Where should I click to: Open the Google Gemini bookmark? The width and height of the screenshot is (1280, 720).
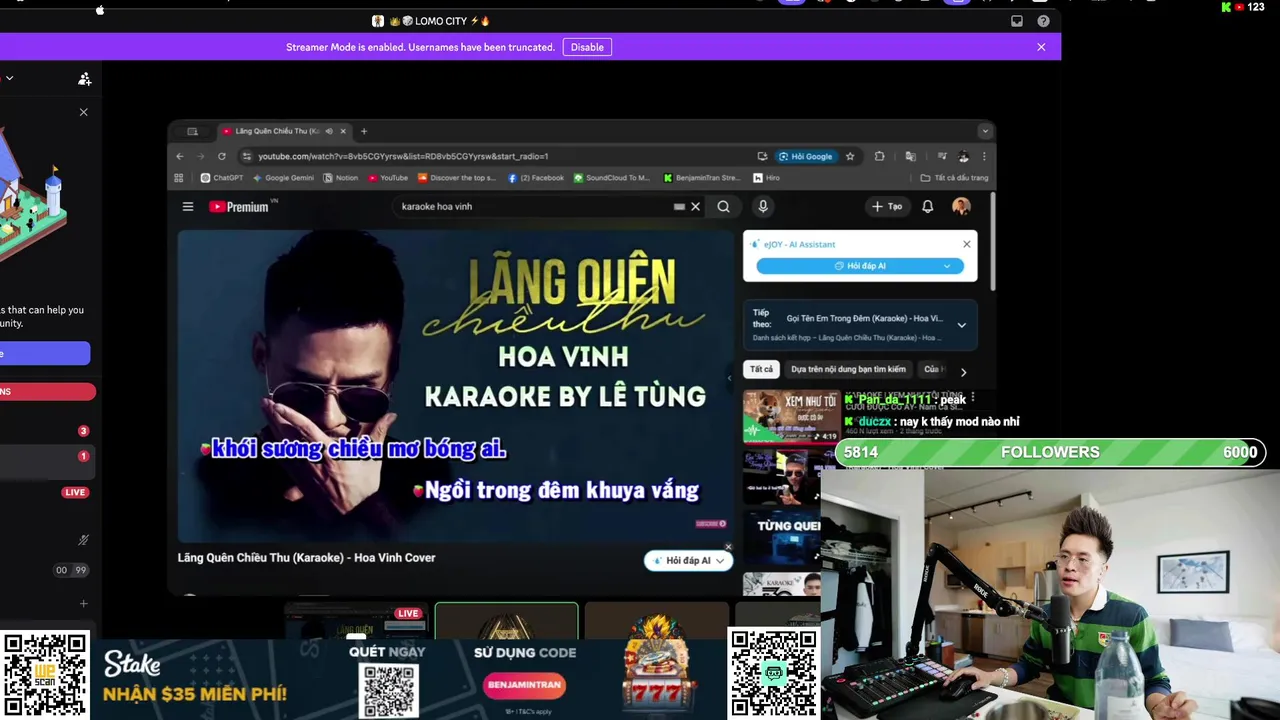[284, 178]
